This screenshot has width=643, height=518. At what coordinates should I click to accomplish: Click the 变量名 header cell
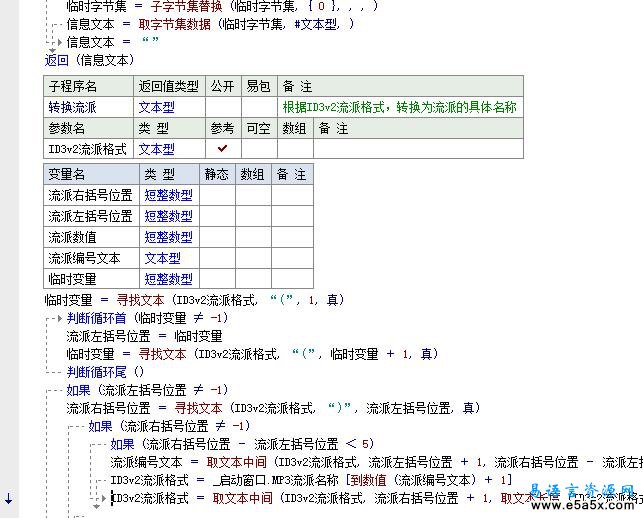pos(91,174)
